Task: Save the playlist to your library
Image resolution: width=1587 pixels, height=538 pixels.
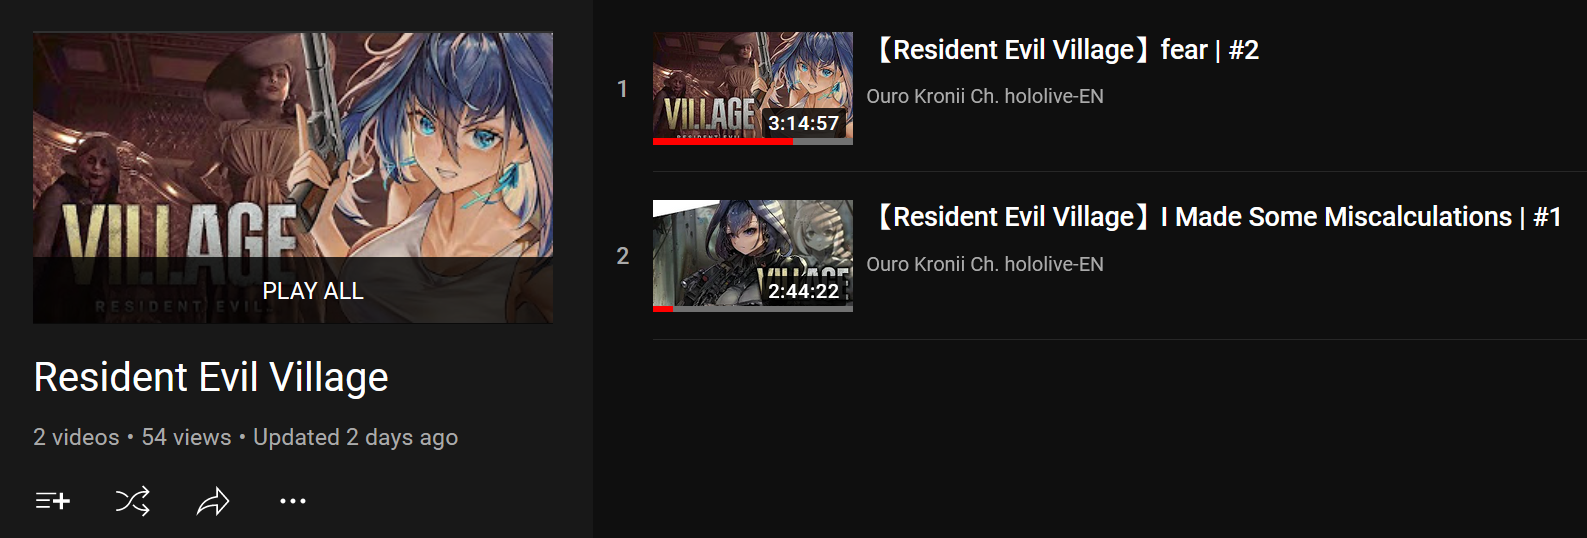Action: [x=53, y=501]
